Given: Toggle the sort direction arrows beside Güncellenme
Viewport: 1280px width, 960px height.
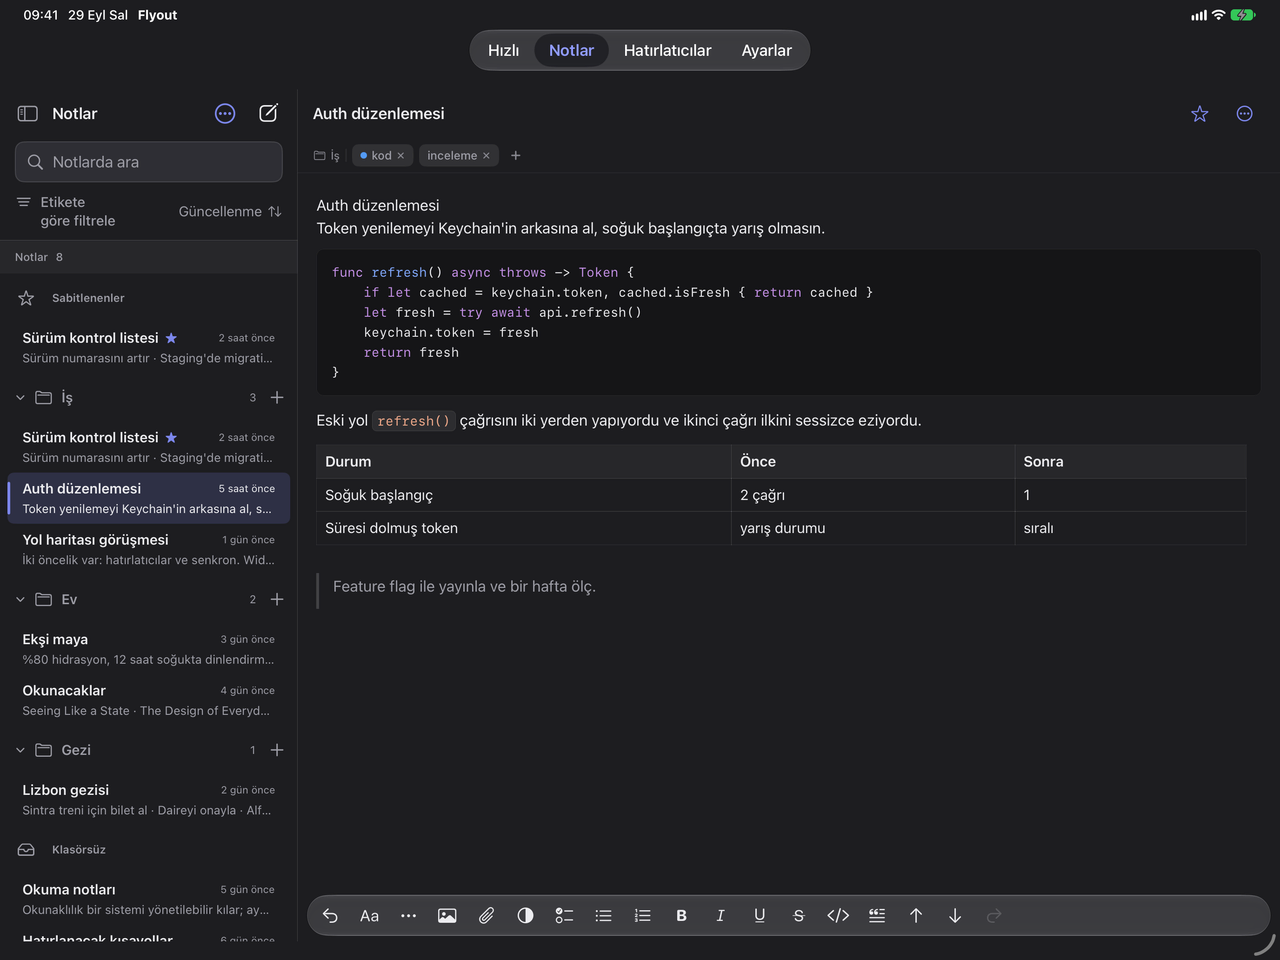Looking at the screenshot, I should point(275,212).
